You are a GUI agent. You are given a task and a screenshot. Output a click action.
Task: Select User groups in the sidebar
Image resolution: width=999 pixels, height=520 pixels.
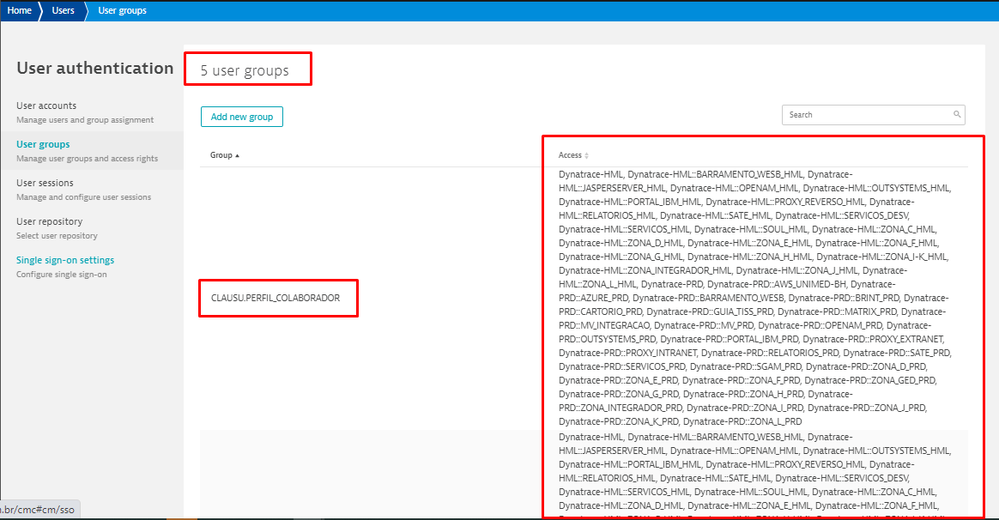[43, 145]
